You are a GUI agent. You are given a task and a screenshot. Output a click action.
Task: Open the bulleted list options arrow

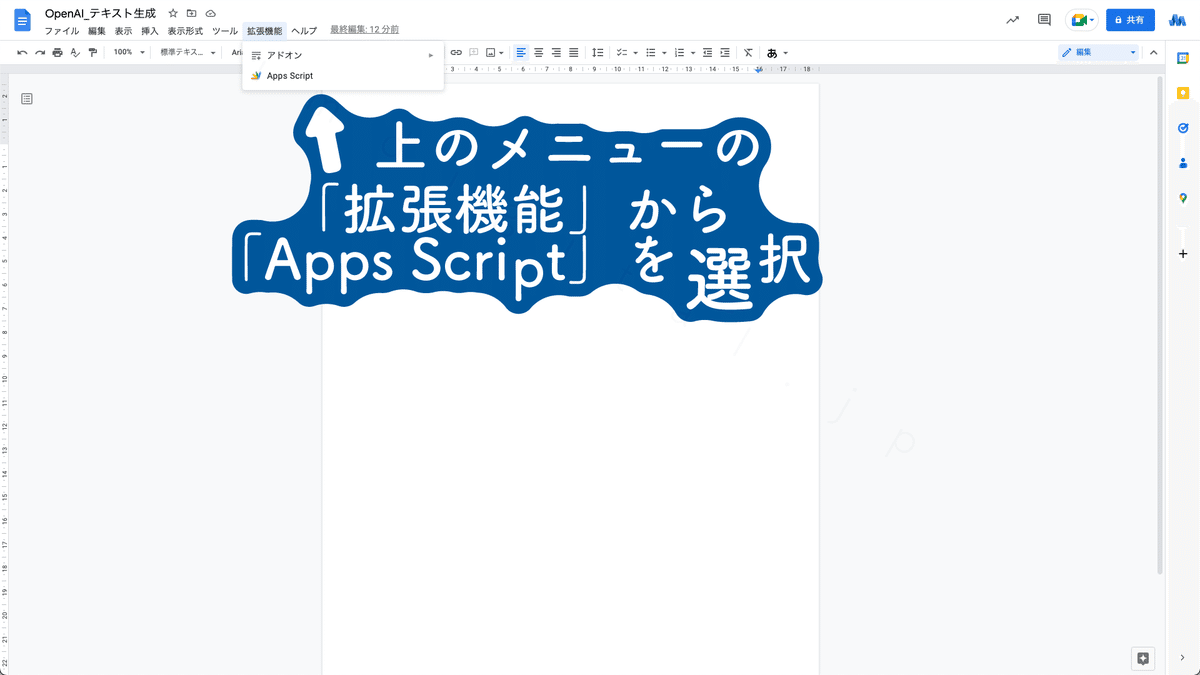[664, 52]
